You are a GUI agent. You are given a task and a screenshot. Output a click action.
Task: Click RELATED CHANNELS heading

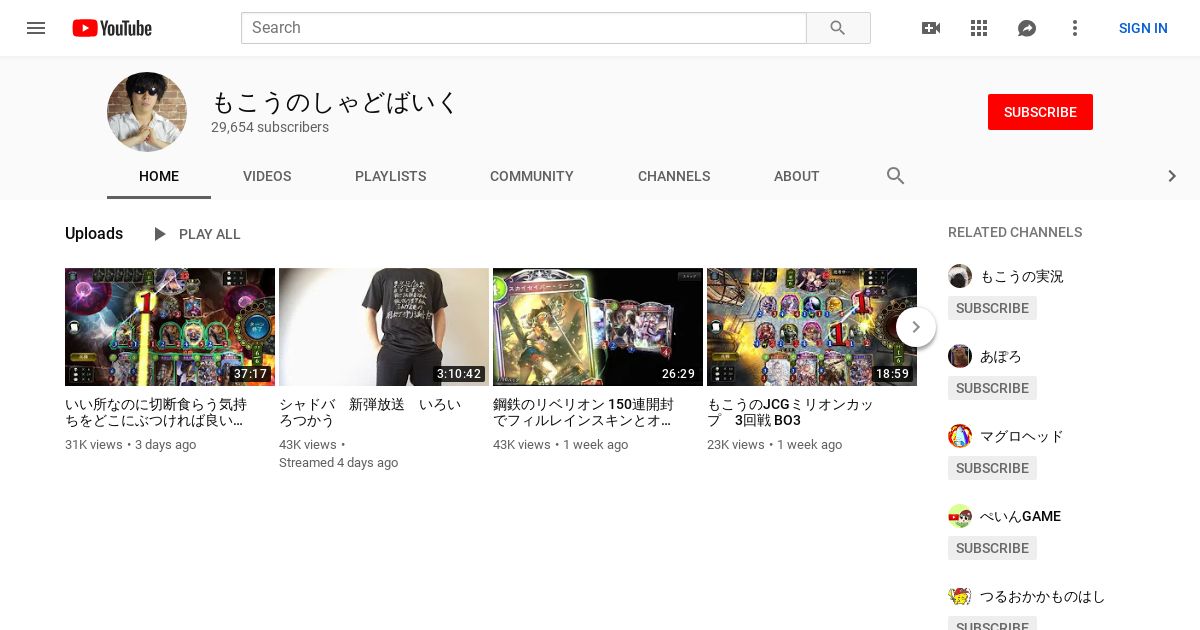pyautogui.click(x=1015, y=232)
